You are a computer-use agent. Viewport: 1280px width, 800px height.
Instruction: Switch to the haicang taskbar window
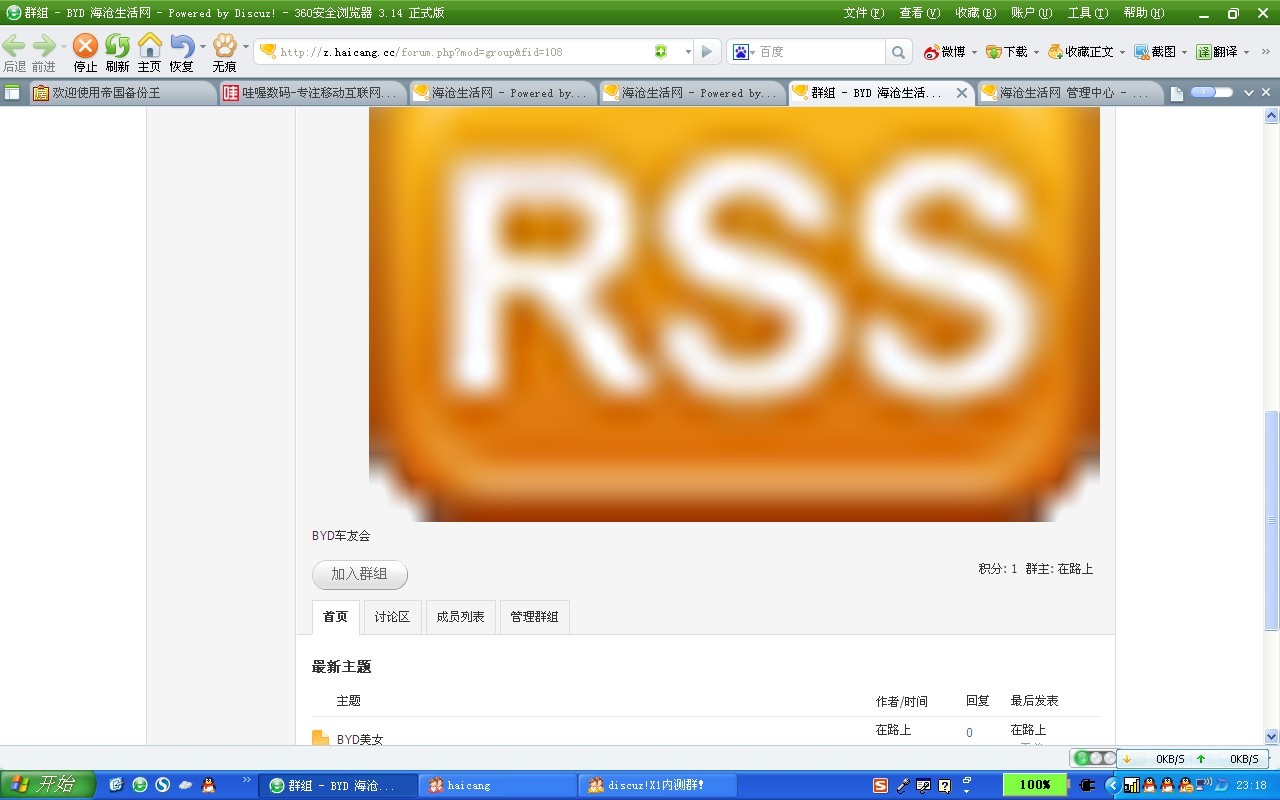(498, 785)
